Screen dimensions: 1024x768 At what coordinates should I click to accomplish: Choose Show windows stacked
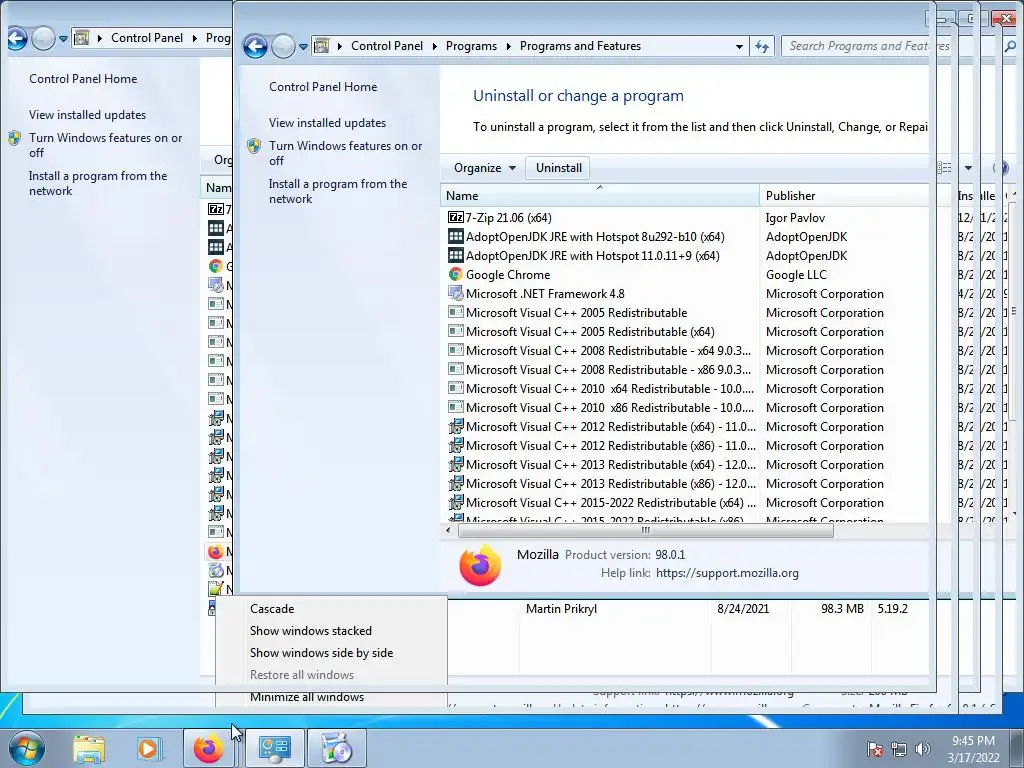click(310, 631)
